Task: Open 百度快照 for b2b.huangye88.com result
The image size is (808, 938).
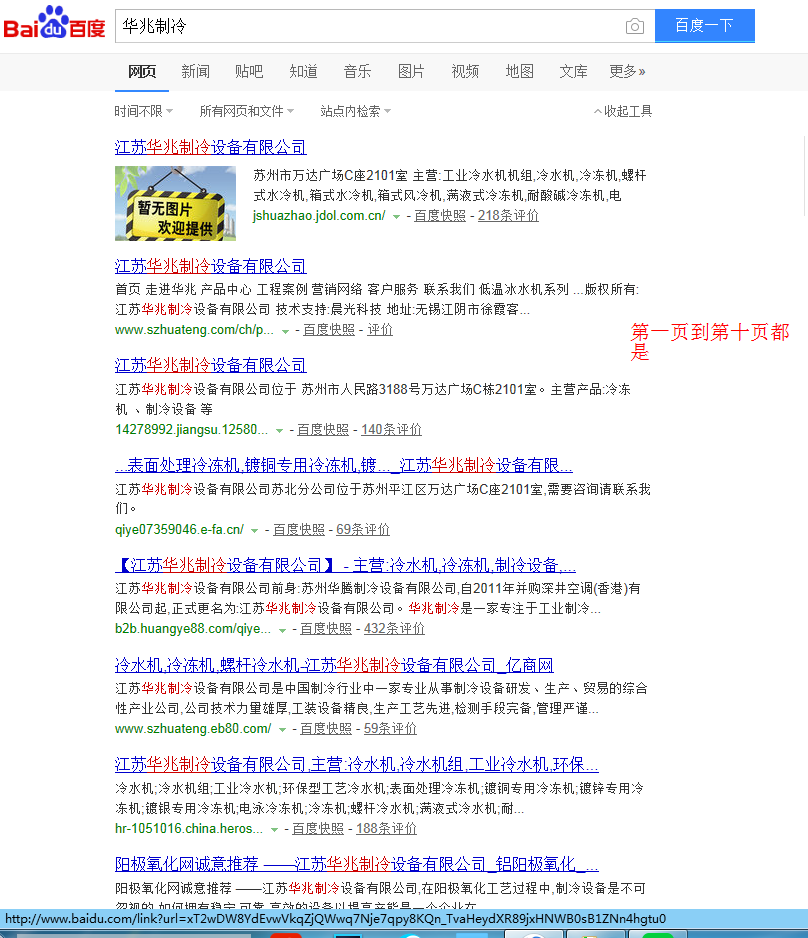Action: click(326, 629)
